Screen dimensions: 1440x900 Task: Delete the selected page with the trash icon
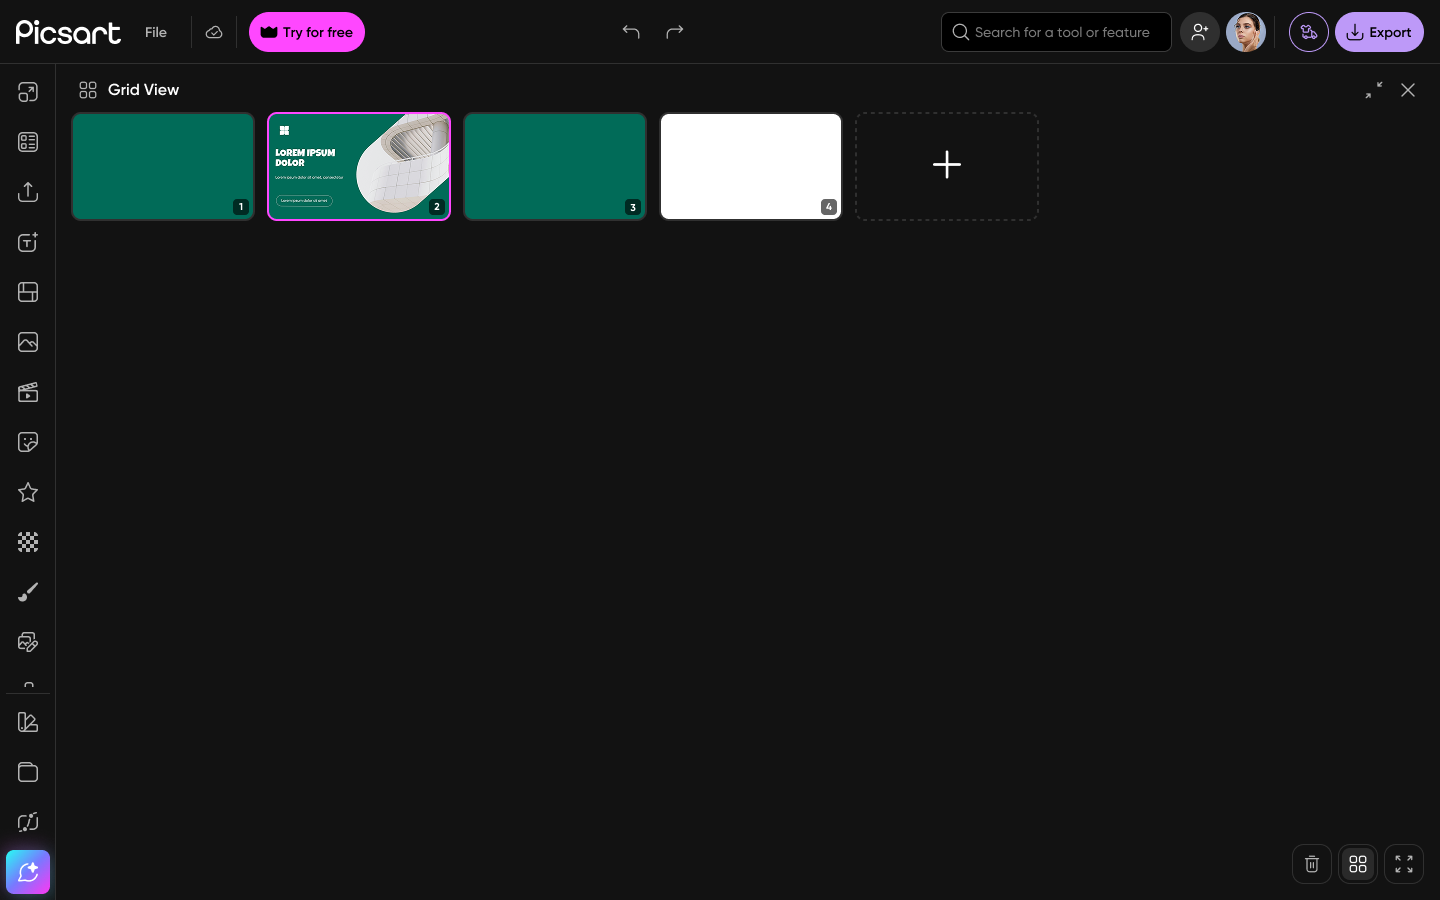[1312, 864]
